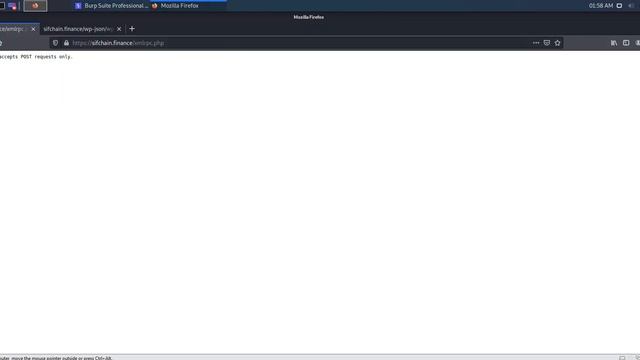
Task: Click the 'accepts POST requests only.' text
Action: click(36, 57)
